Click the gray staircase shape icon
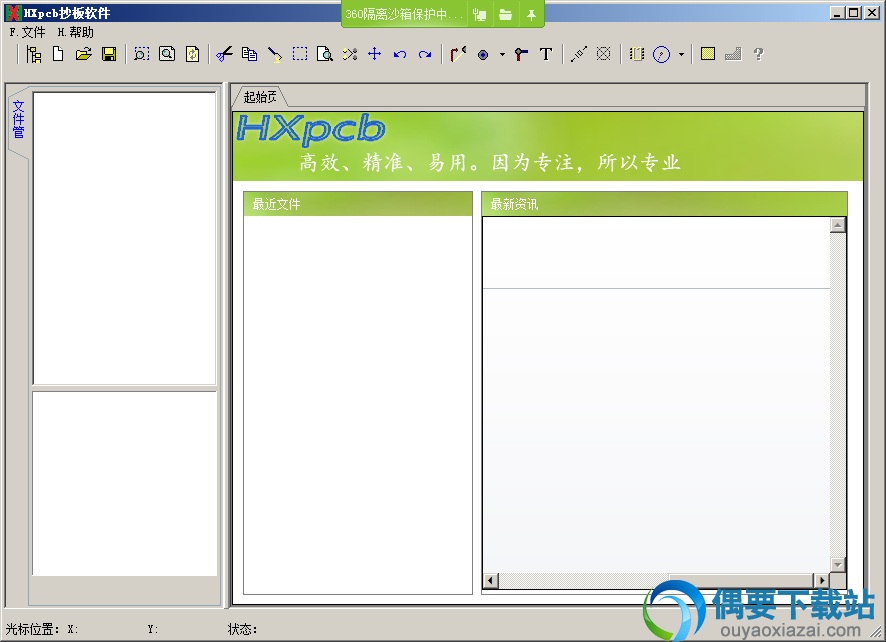 coord(733,54)
